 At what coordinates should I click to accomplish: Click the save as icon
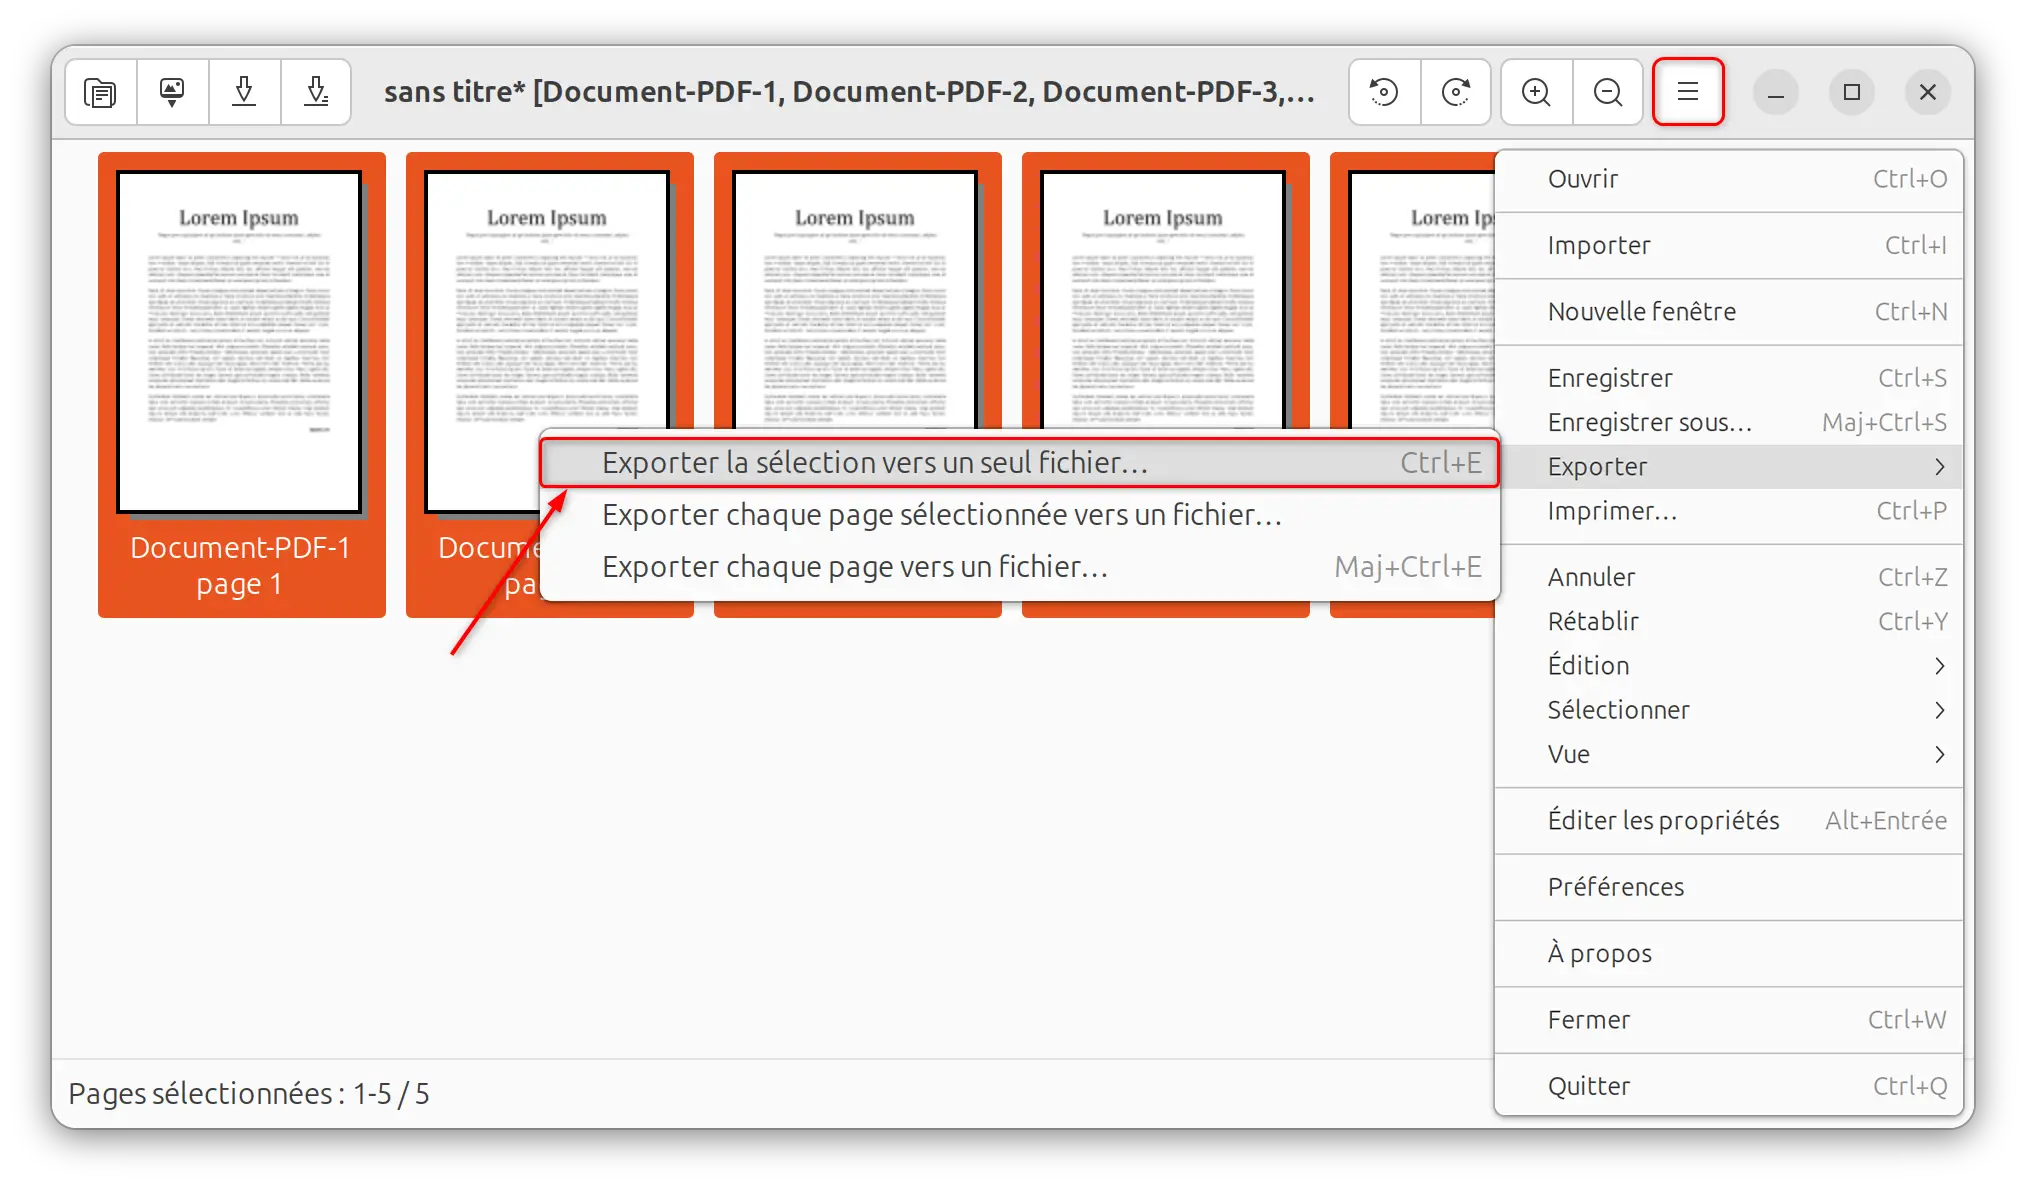click(316, 92)
